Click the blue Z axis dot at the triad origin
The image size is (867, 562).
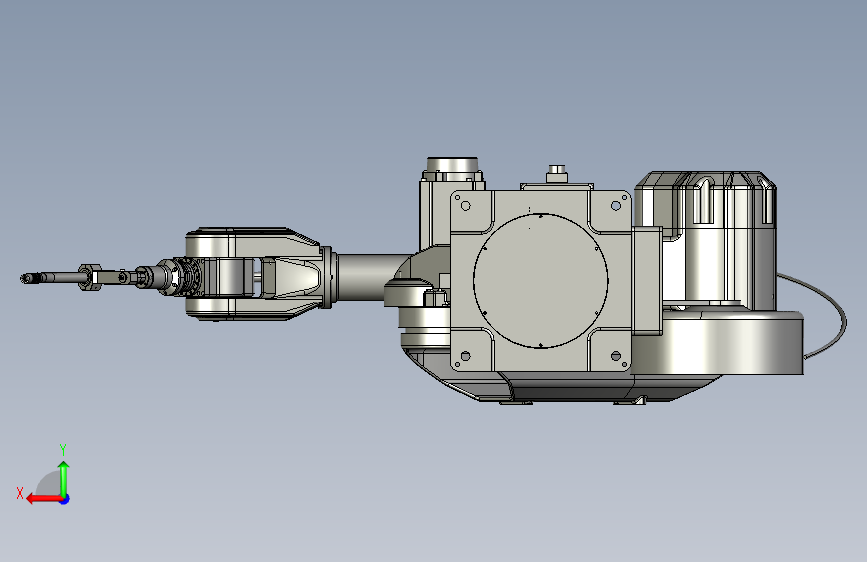point(65,499)
